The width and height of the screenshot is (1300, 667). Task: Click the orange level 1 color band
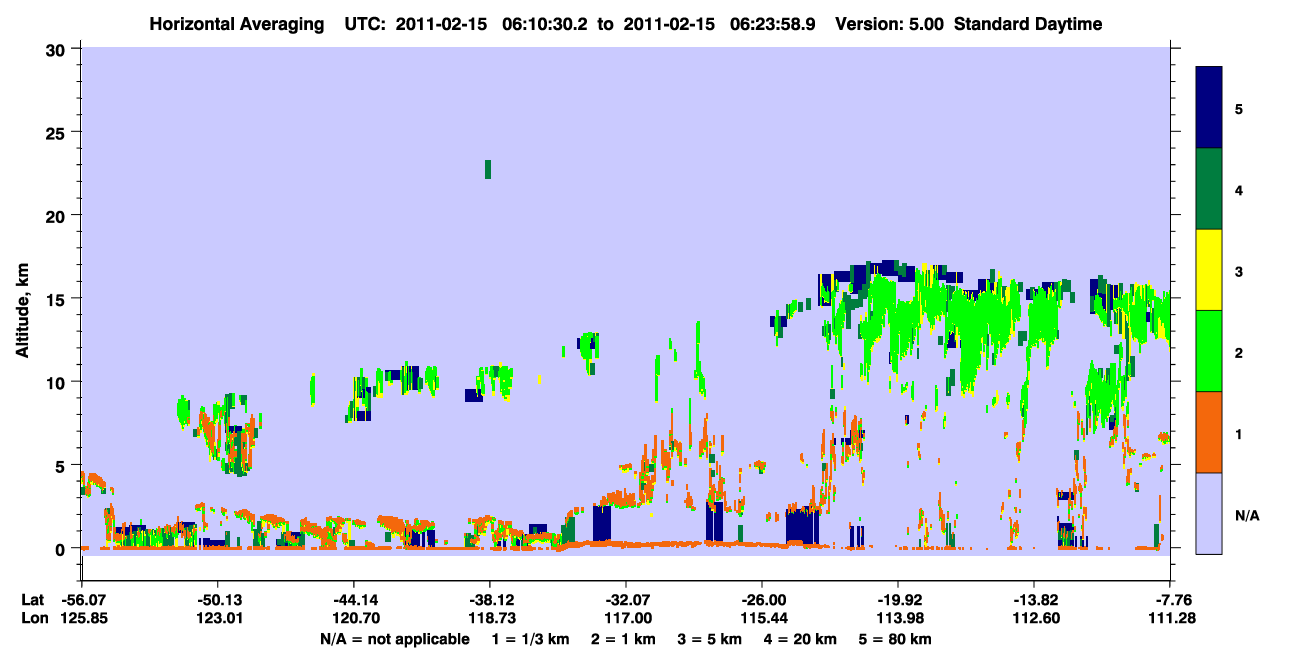pos(1209,432)
